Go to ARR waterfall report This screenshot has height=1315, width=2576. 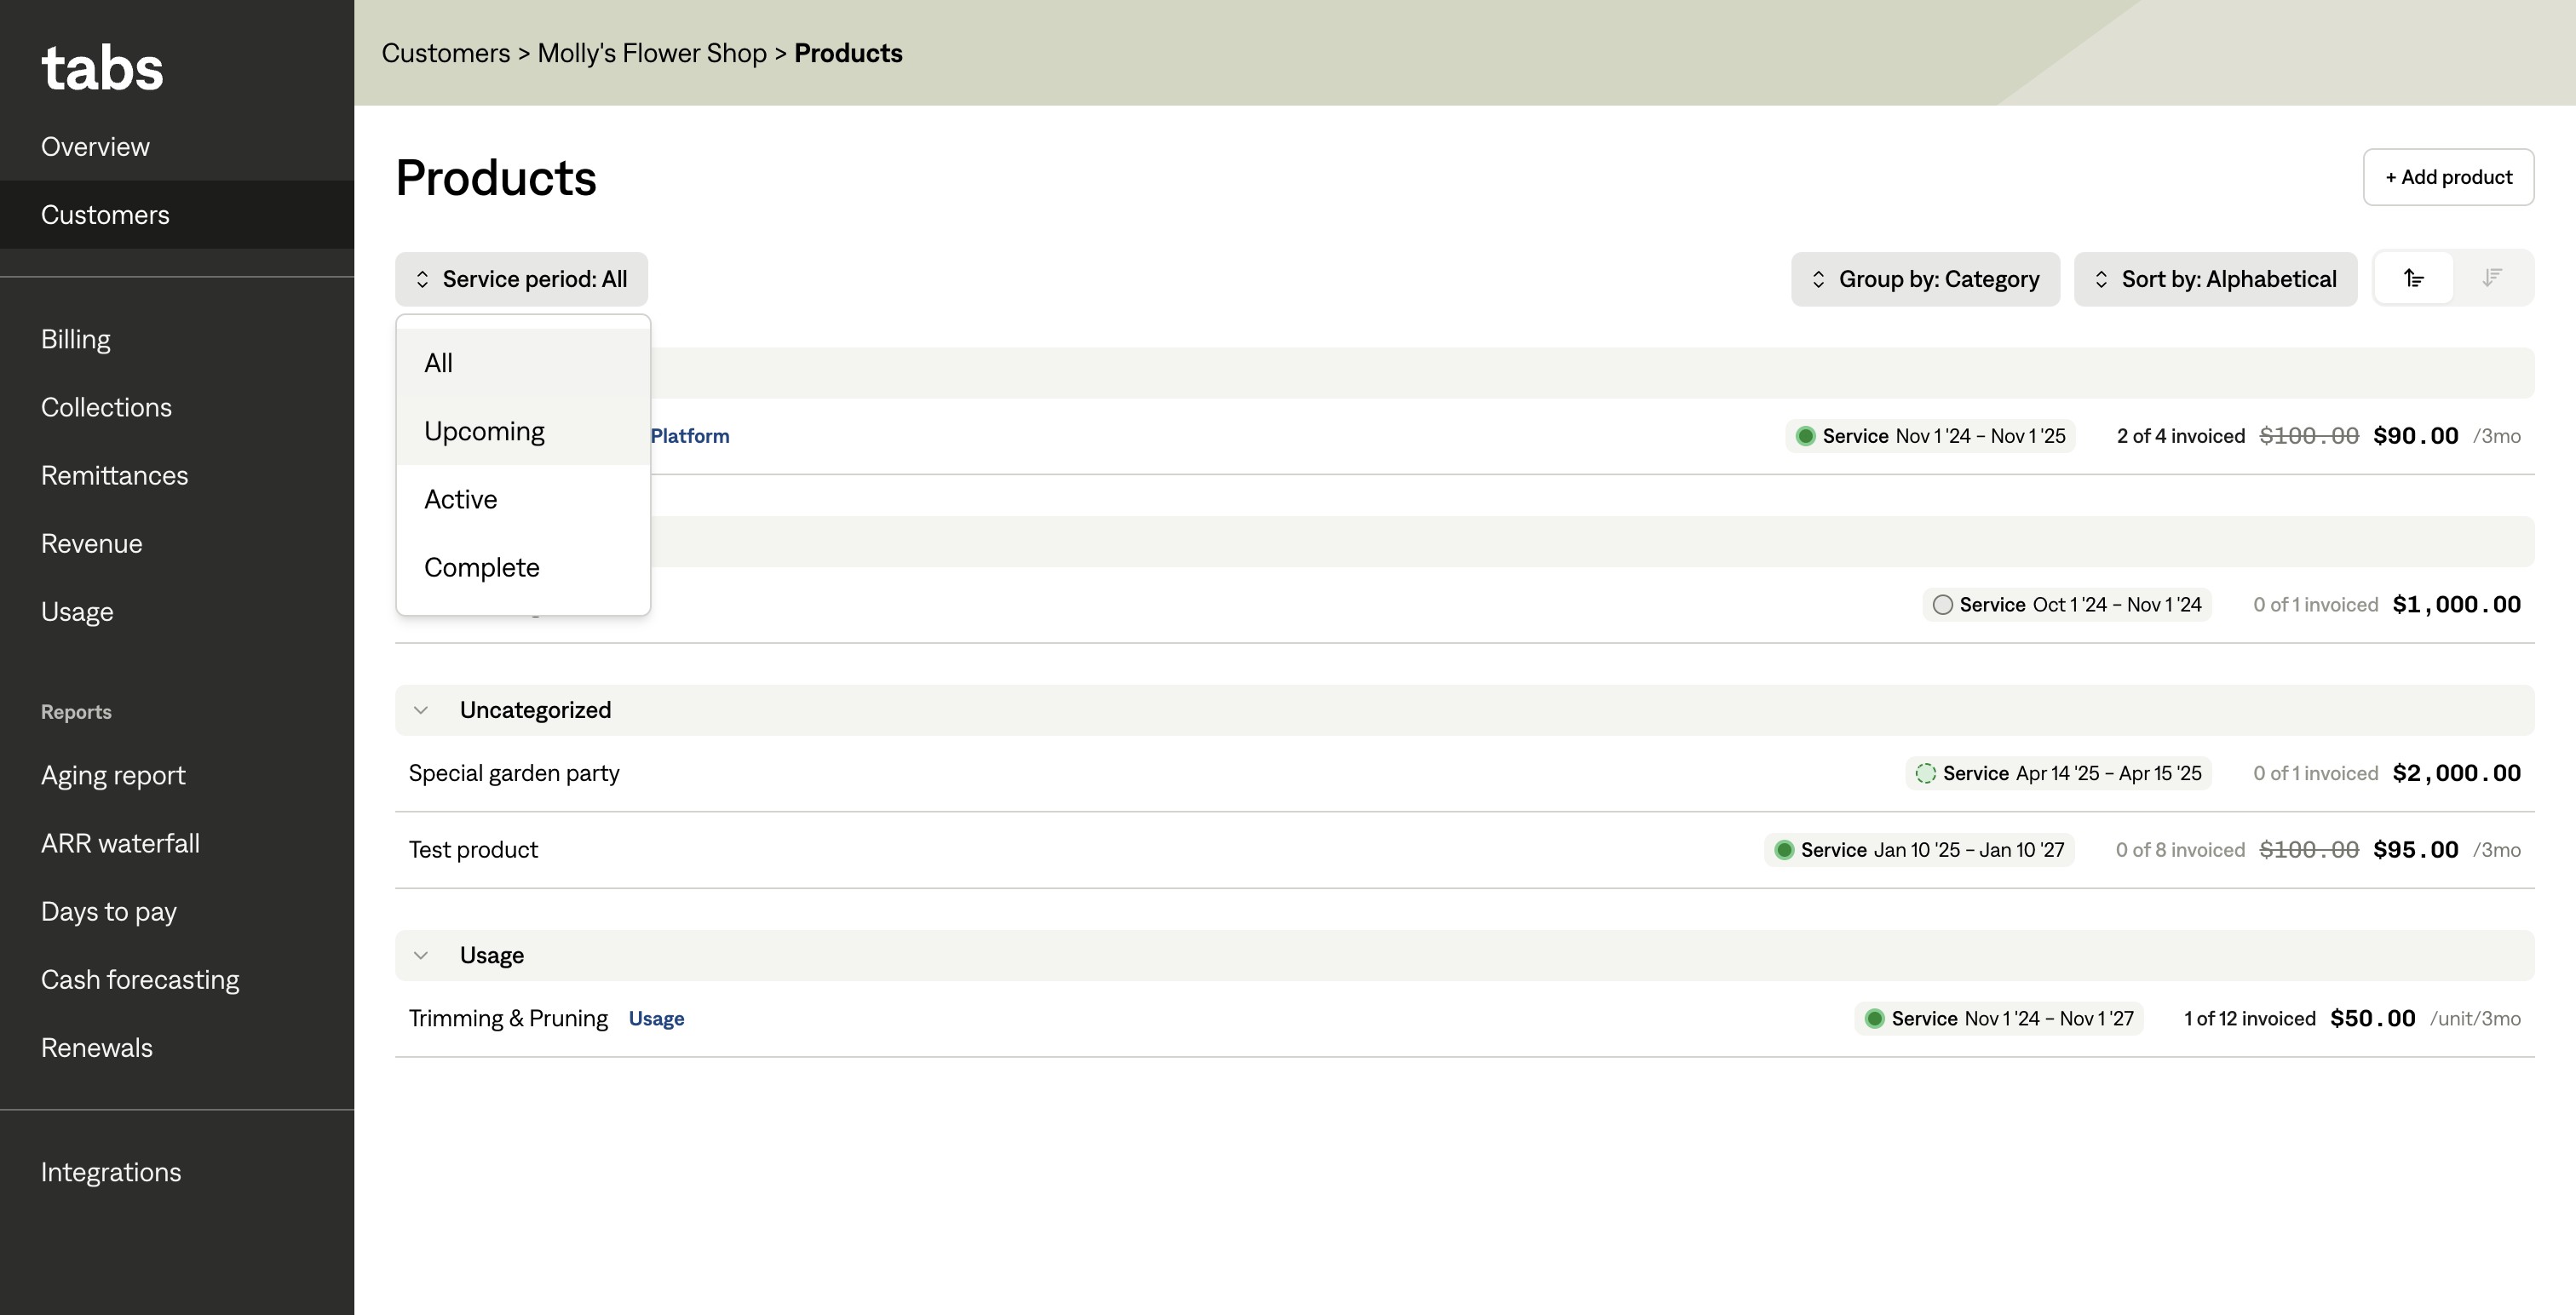click(x=120, y=843)
